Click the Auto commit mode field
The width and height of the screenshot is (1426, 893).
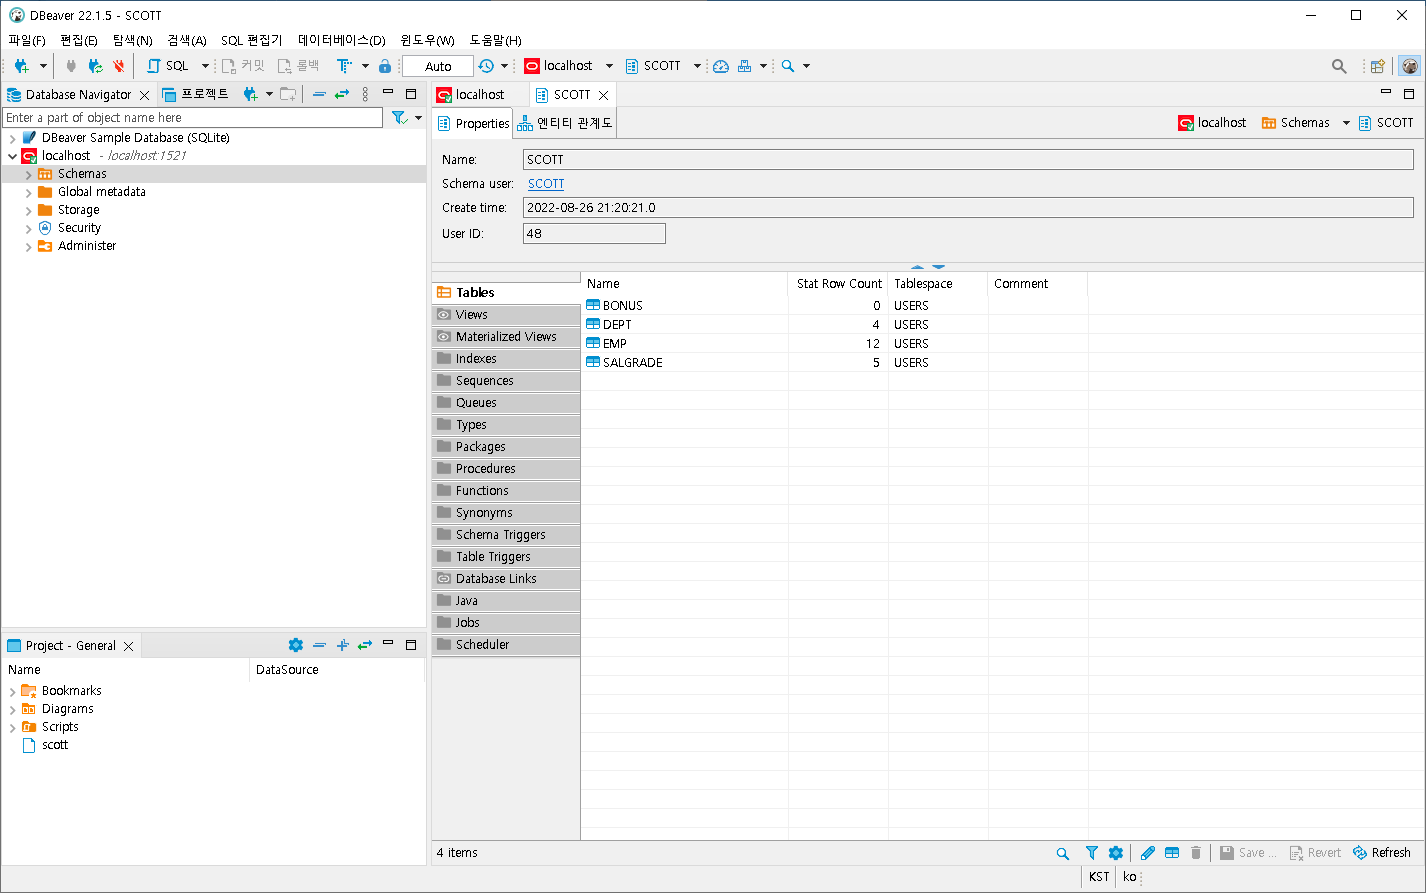tap(438, 66)
